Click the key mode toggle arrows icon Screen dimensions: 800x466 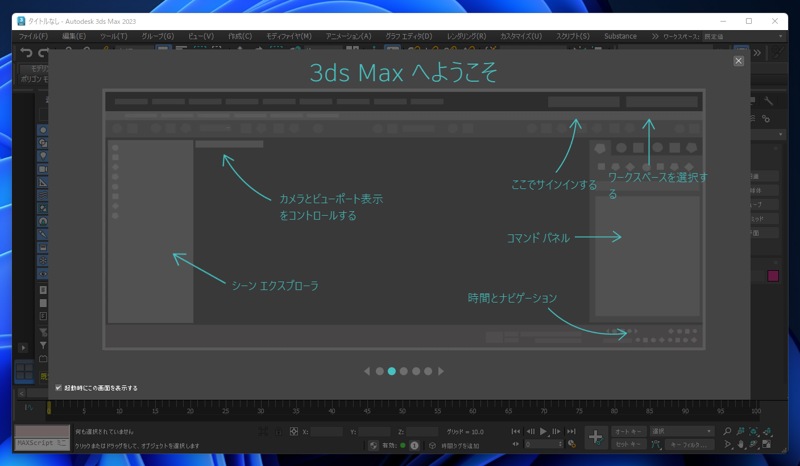(515, 445)
